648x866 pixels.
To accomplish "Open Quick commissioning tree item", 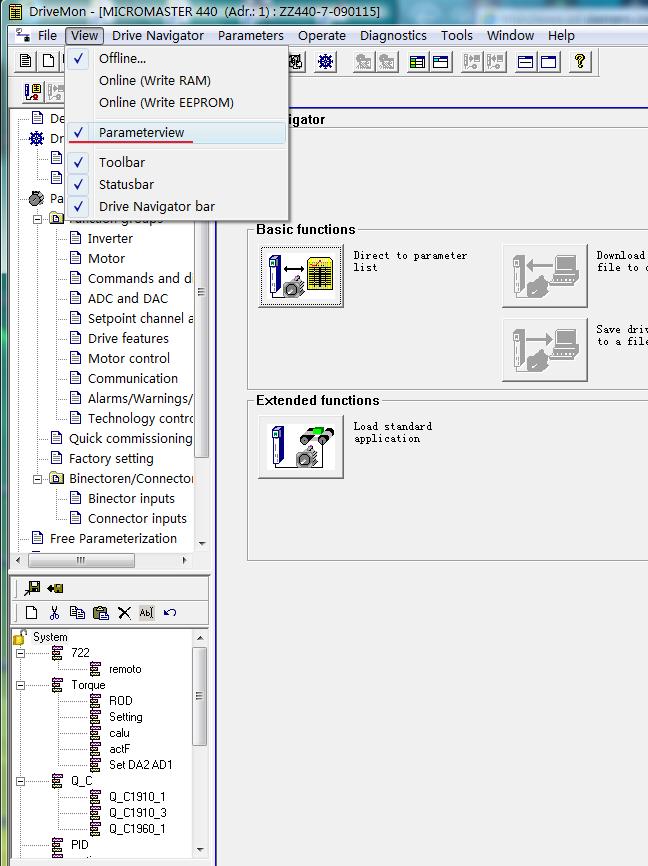I will click(130, 439).
